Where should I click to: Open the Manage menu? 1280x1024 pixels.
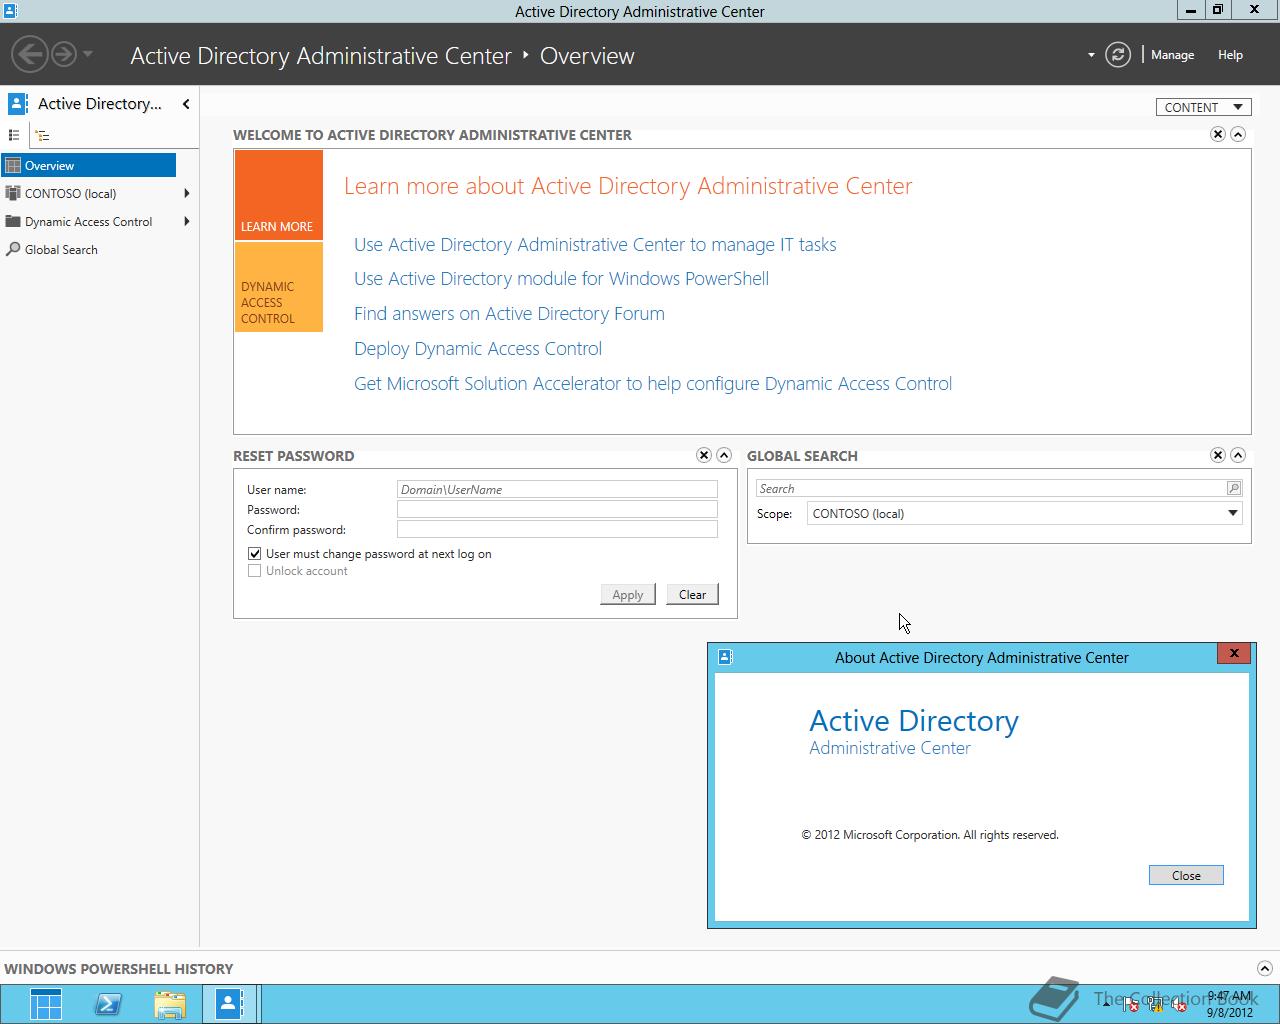click(1172, 55)
